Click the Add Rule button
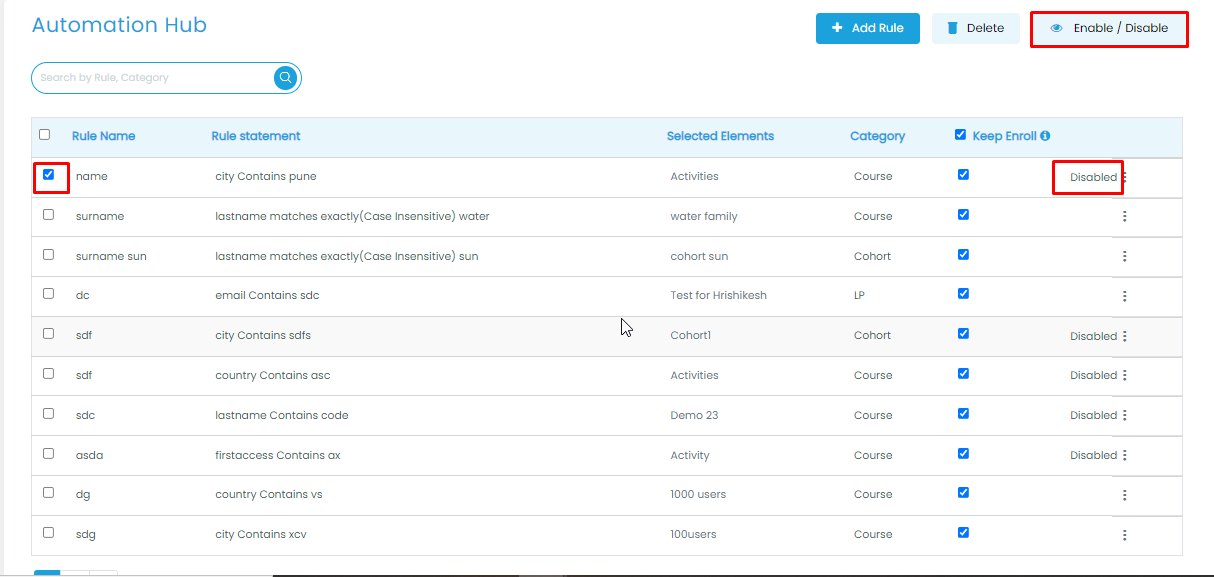 coord(867,28)
